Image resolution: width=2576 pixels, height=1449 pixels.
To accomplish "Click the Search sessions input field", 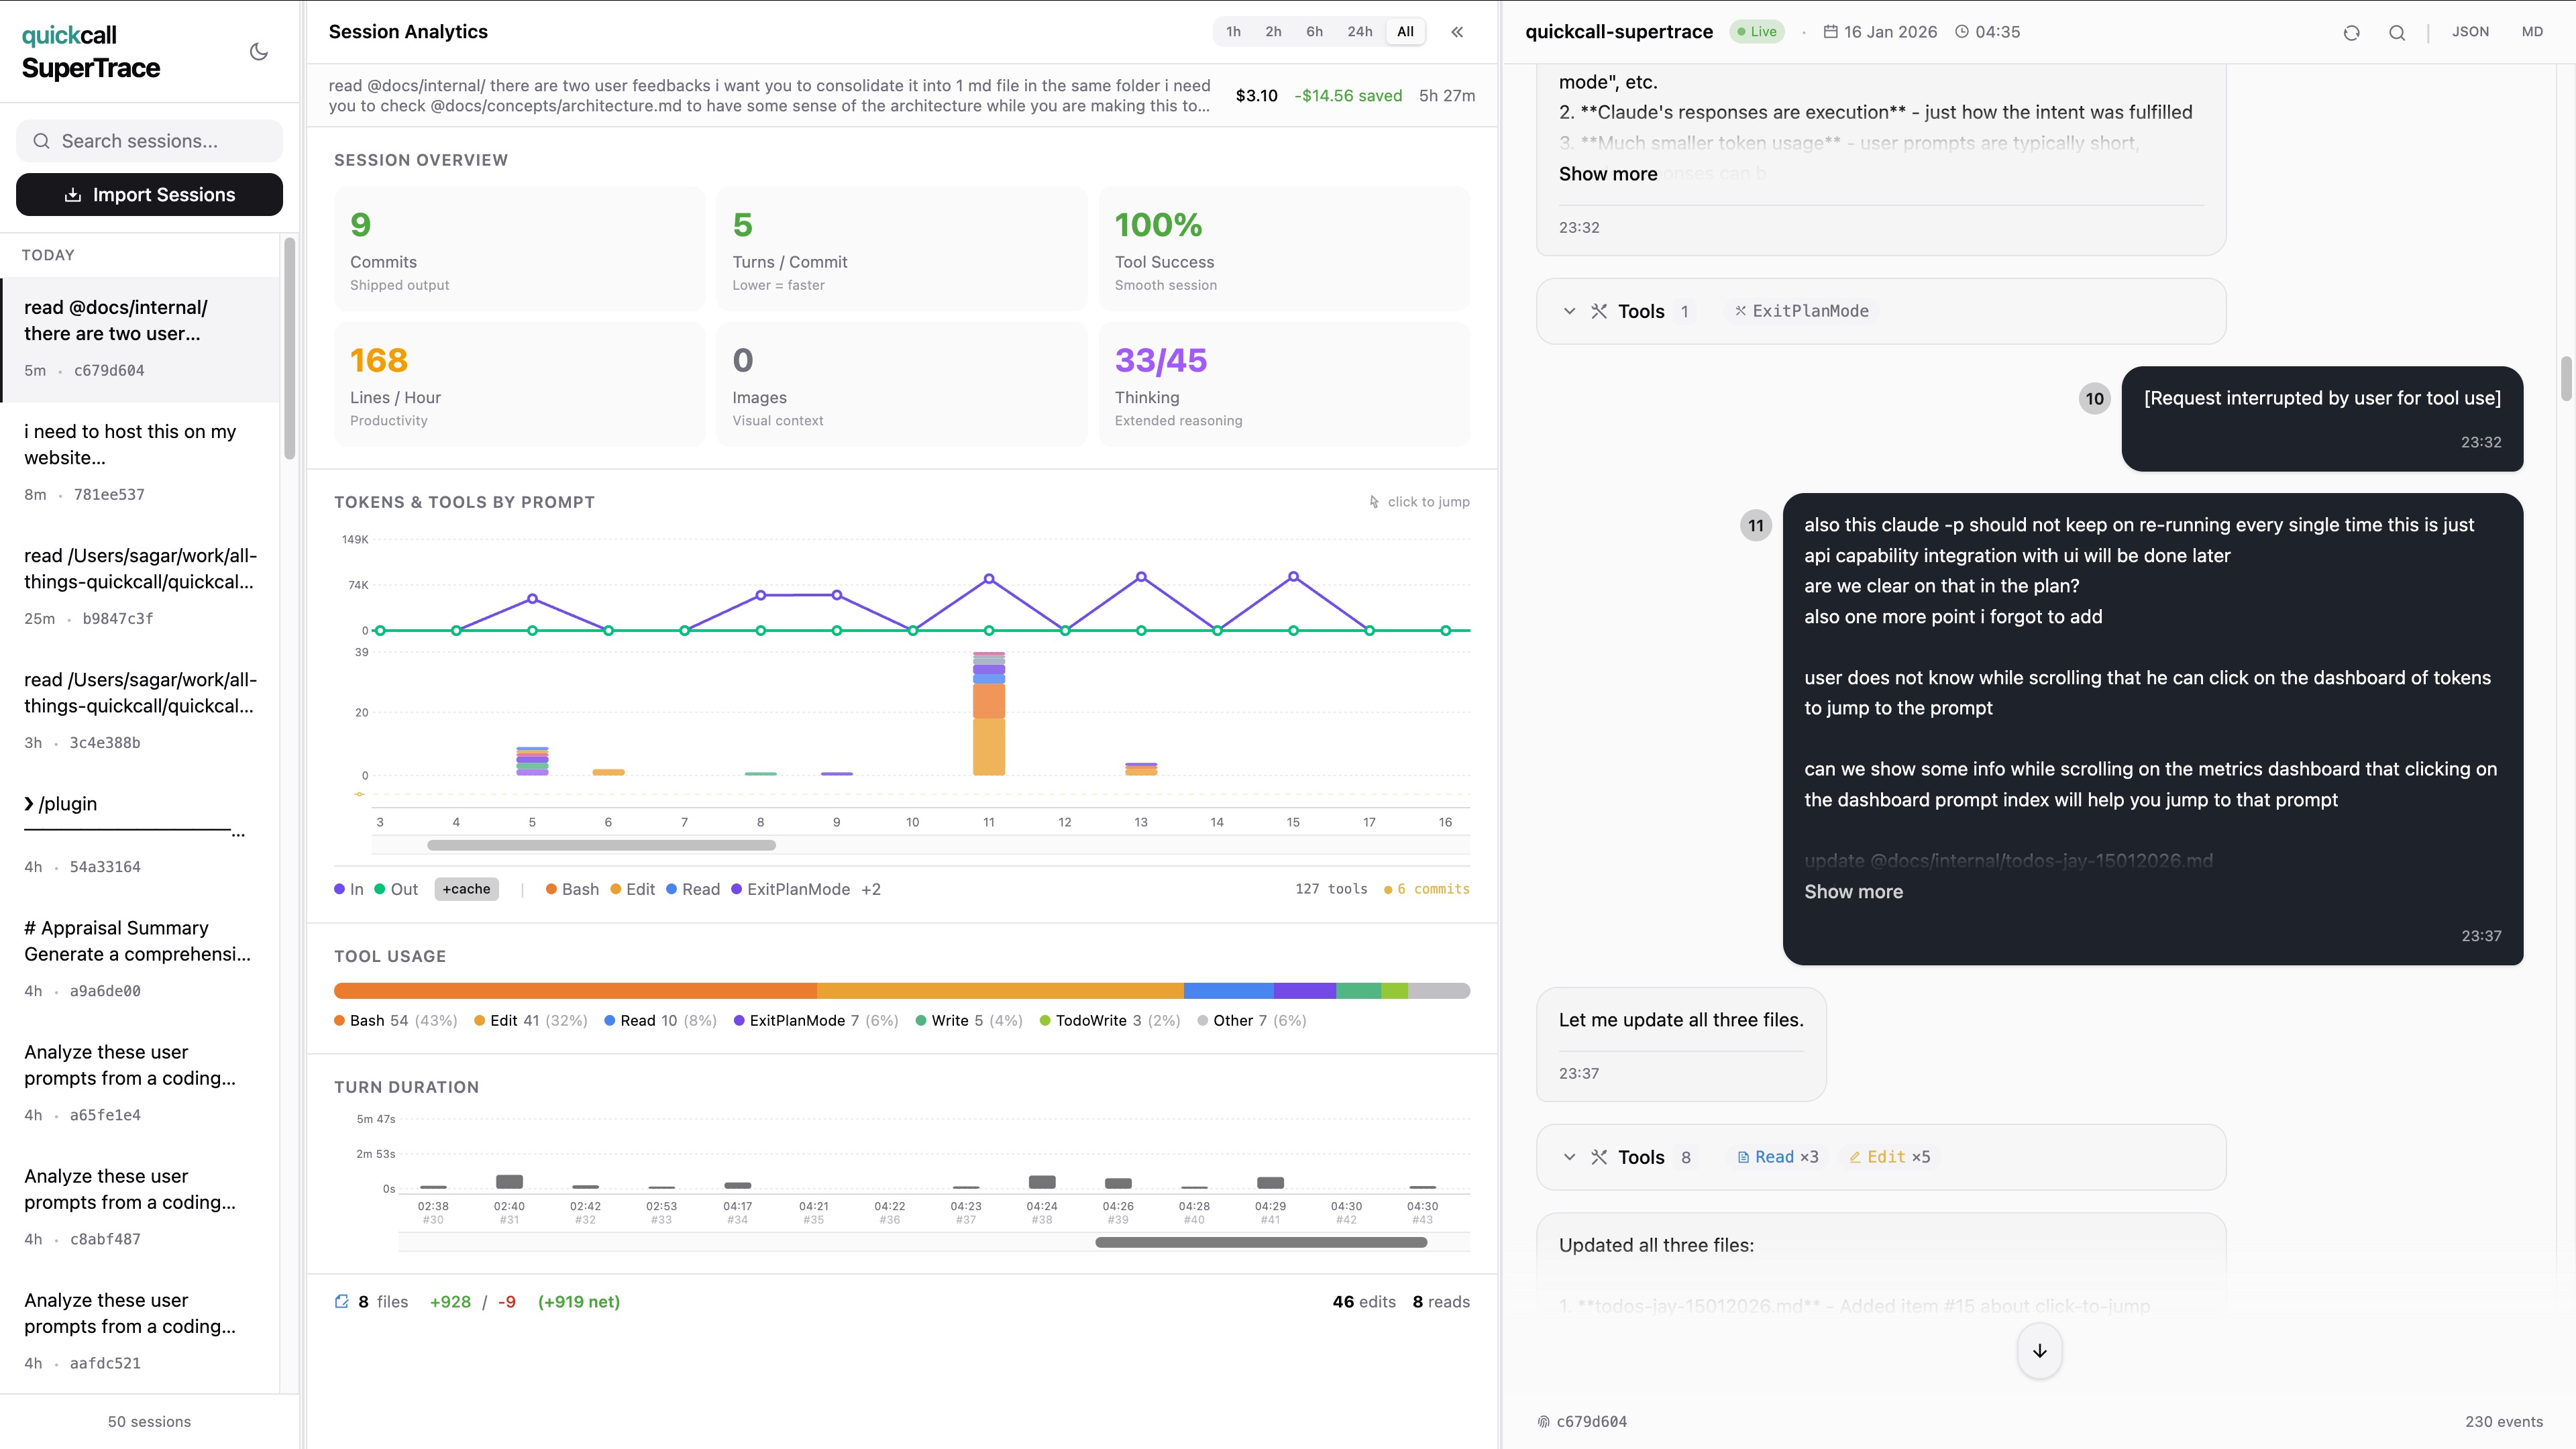I will click(x=150, y=141).
